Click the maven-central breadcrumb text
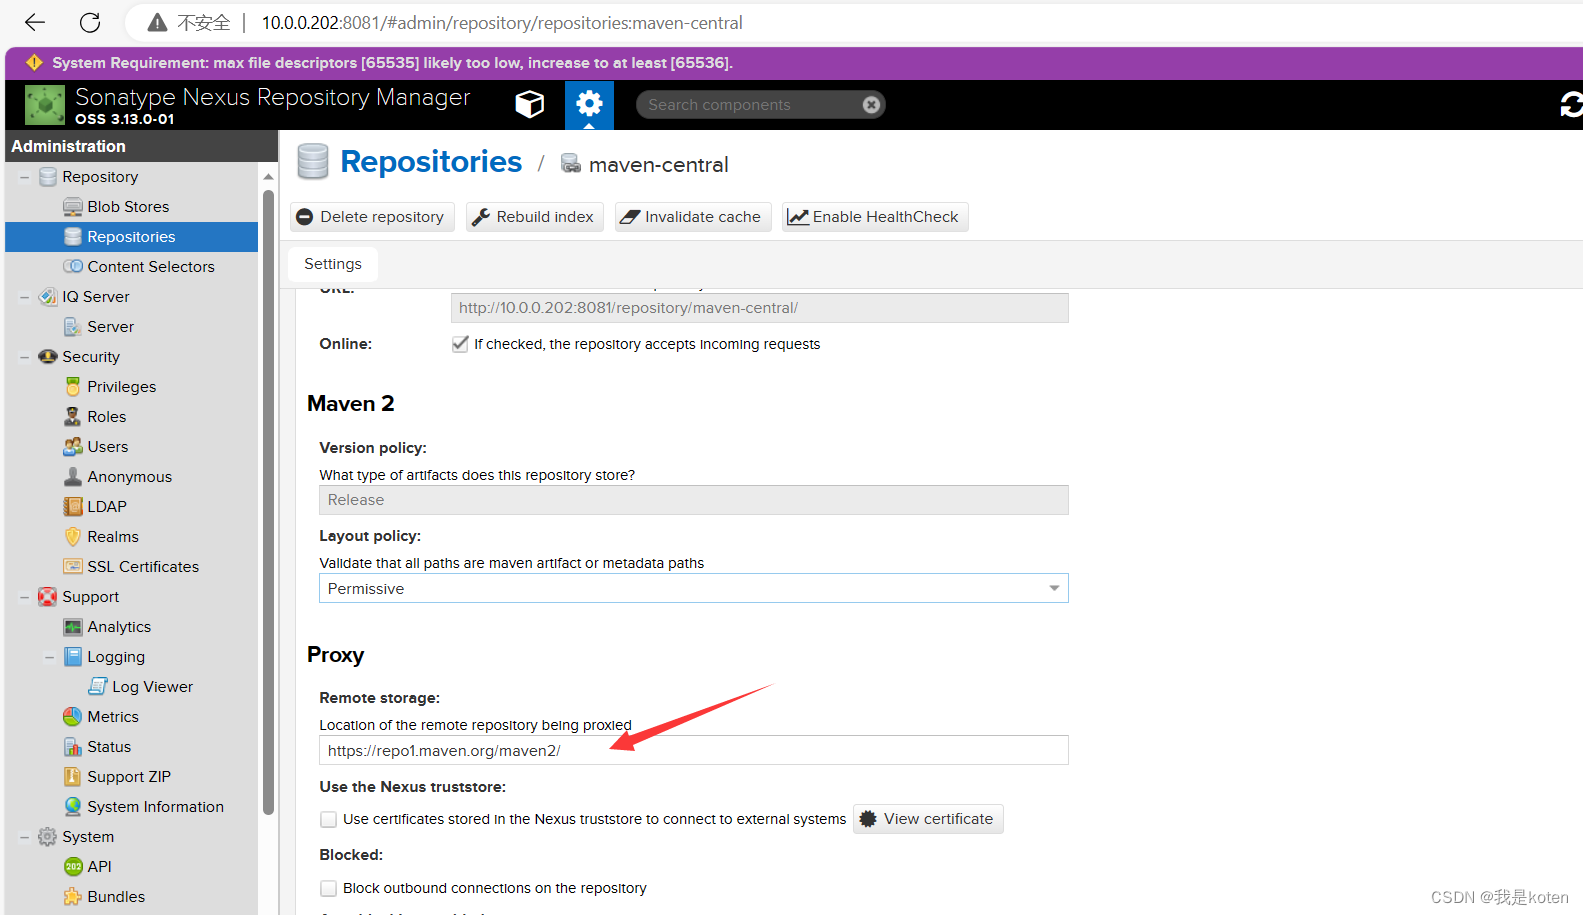This screenshot has width=1583, height=915. click(658, 164)
